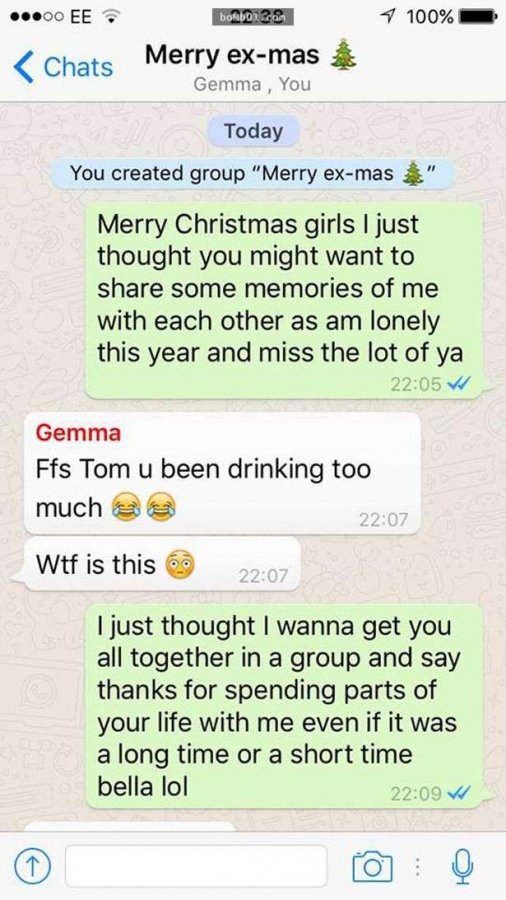Viewport: 506px width, 900px height.
Task: Tap the upload arrow attachment icon
Action: click(34, 866)
